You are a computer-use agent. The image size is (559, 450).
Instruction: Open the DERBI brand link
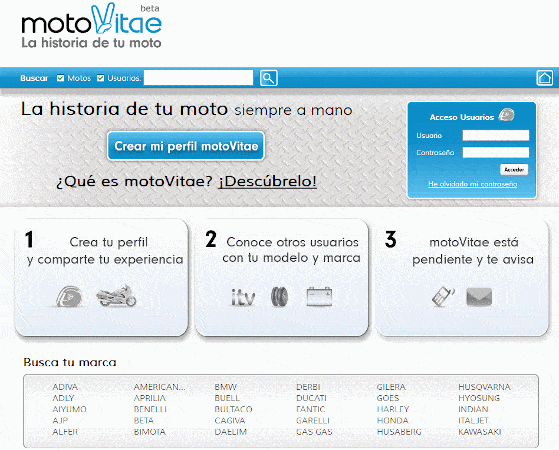coord(308,387)
